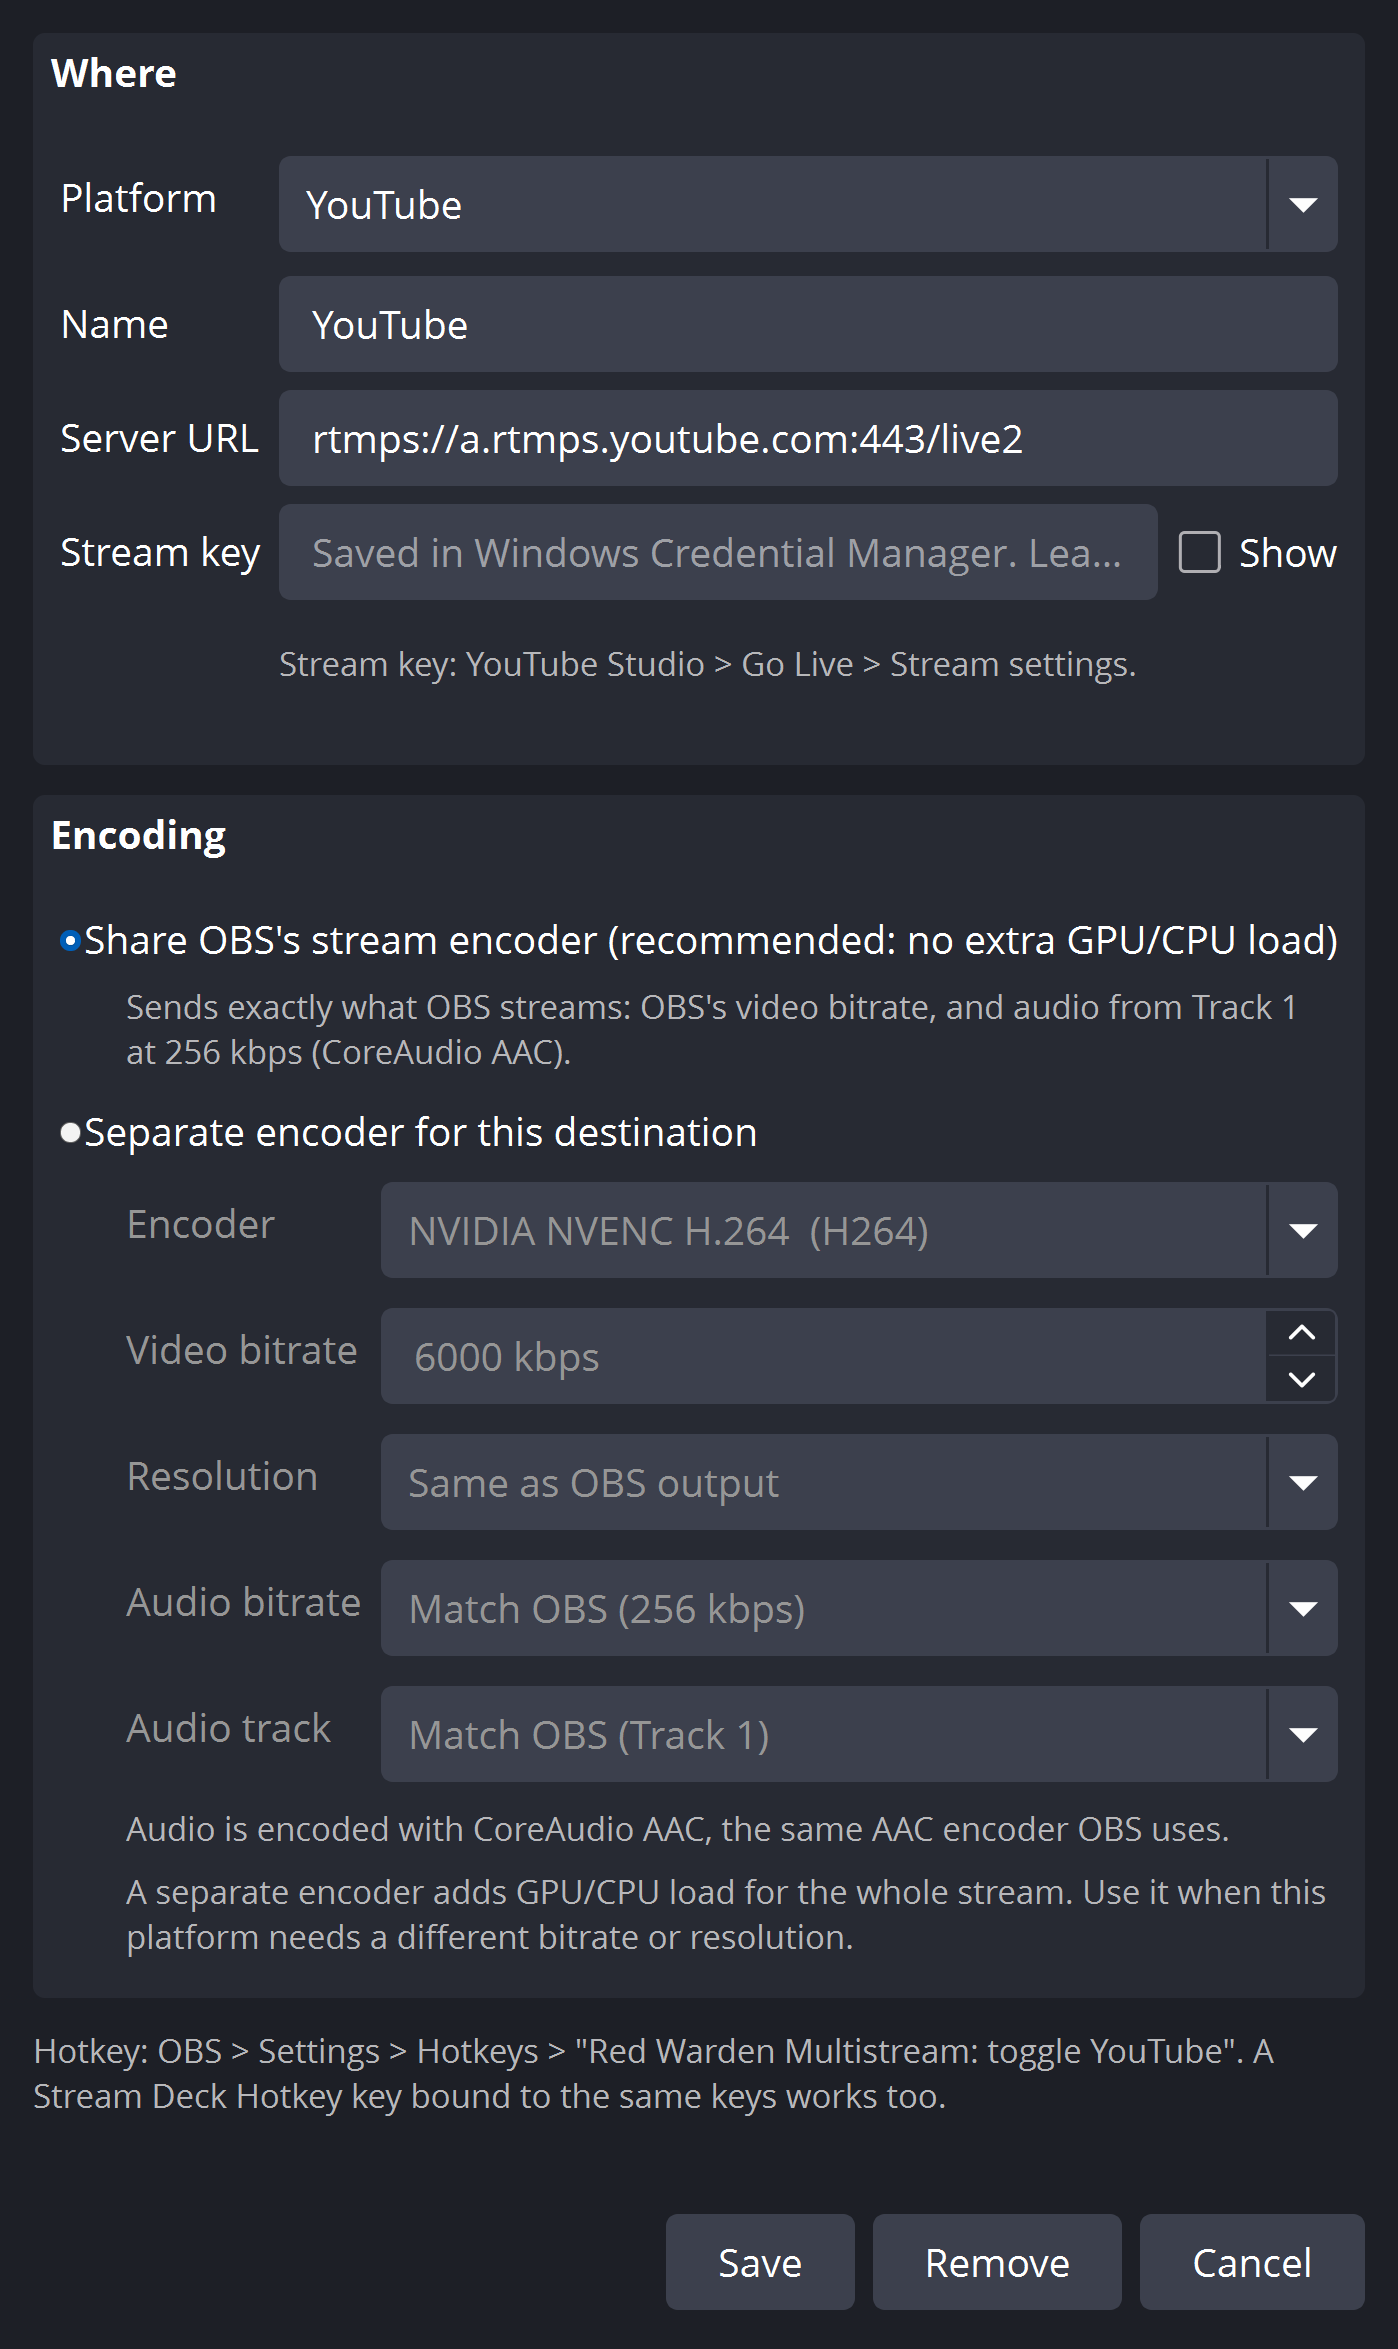Image resolution: width=1398 pixels, height=2349 pixels.
Task: Click the Stream key input field
Action: [718, 552]
